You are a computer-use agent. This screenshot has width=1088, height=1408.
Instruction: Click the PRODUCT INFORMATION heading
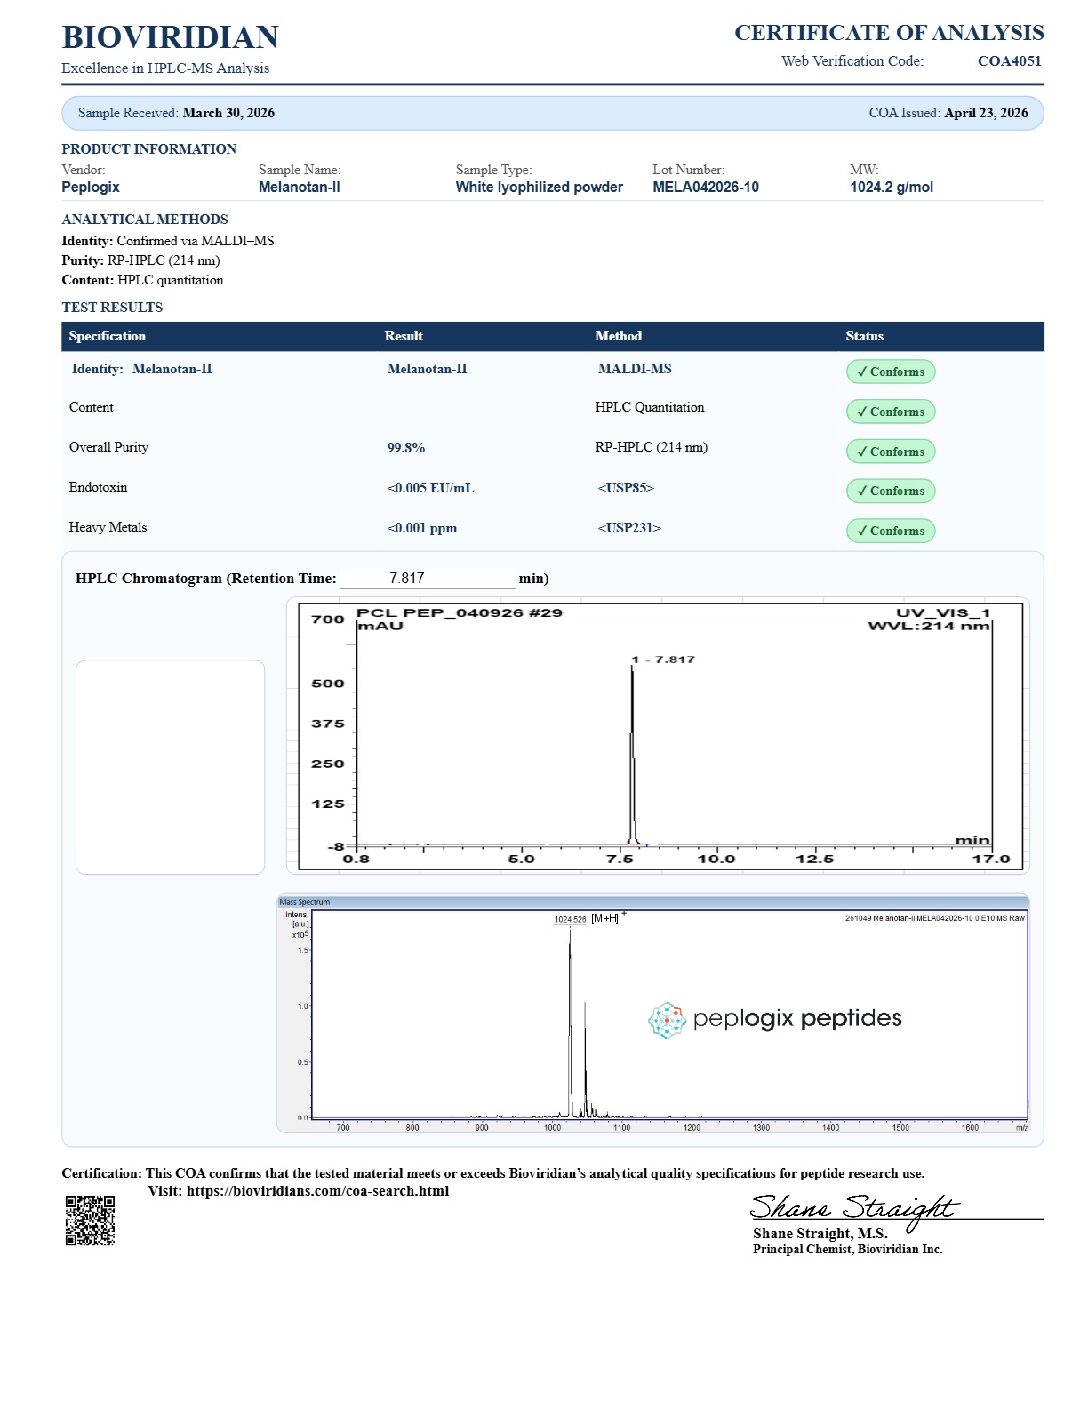[x=149, y=149]
